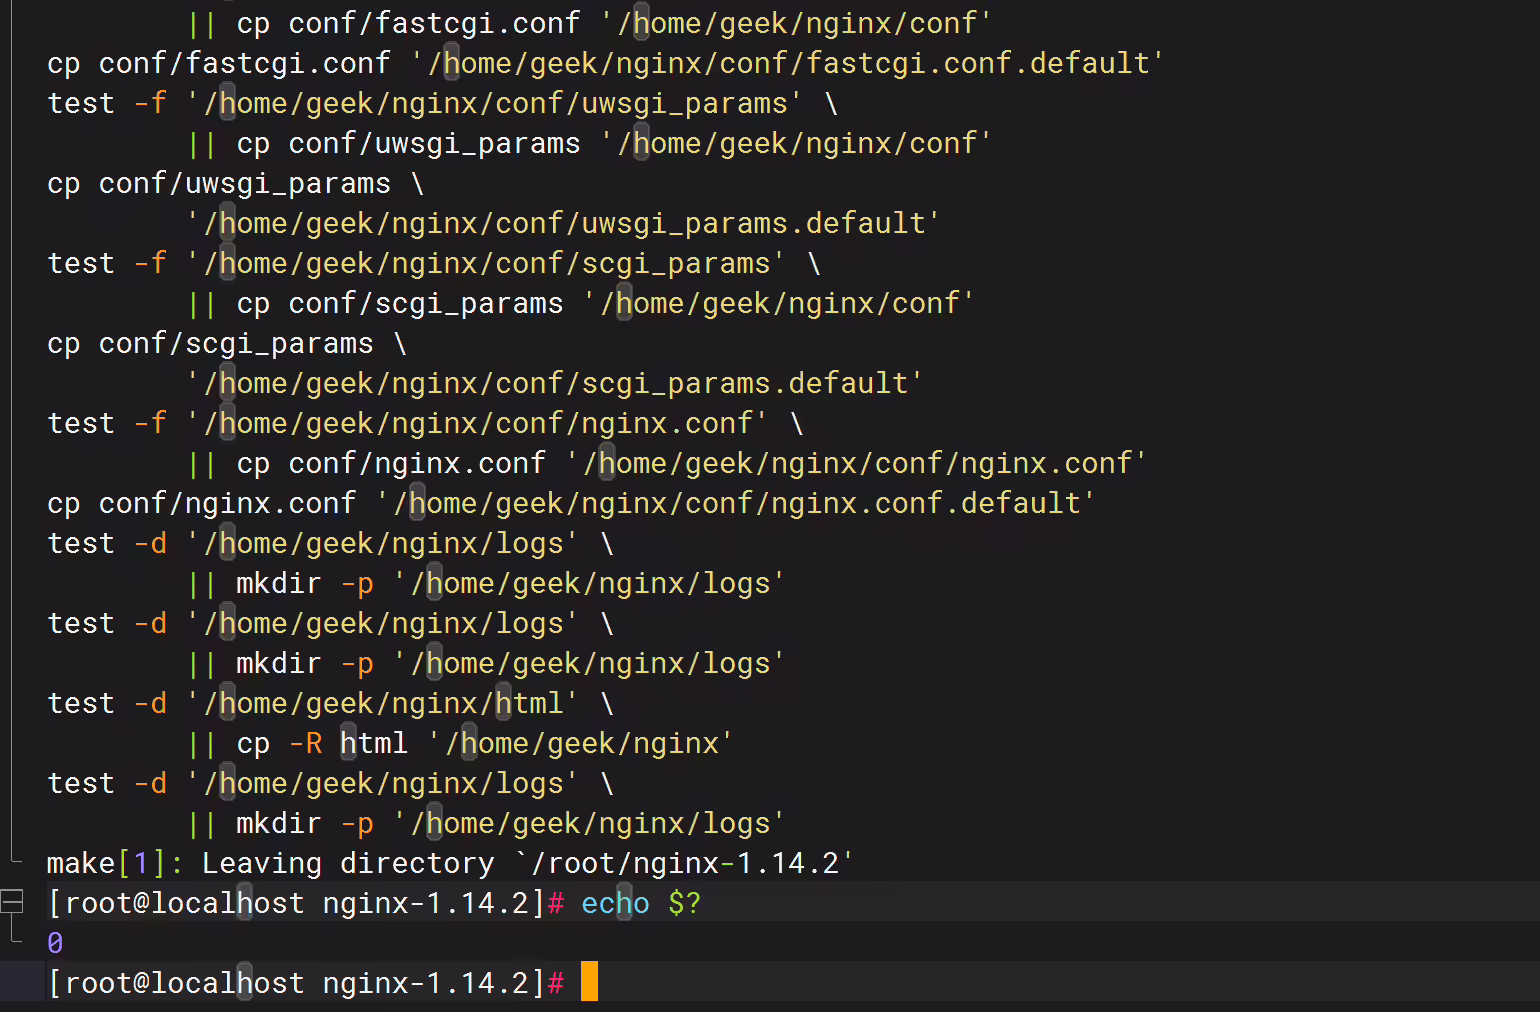Click the test -f uwsgi_params line

click(x=442, y=103)
